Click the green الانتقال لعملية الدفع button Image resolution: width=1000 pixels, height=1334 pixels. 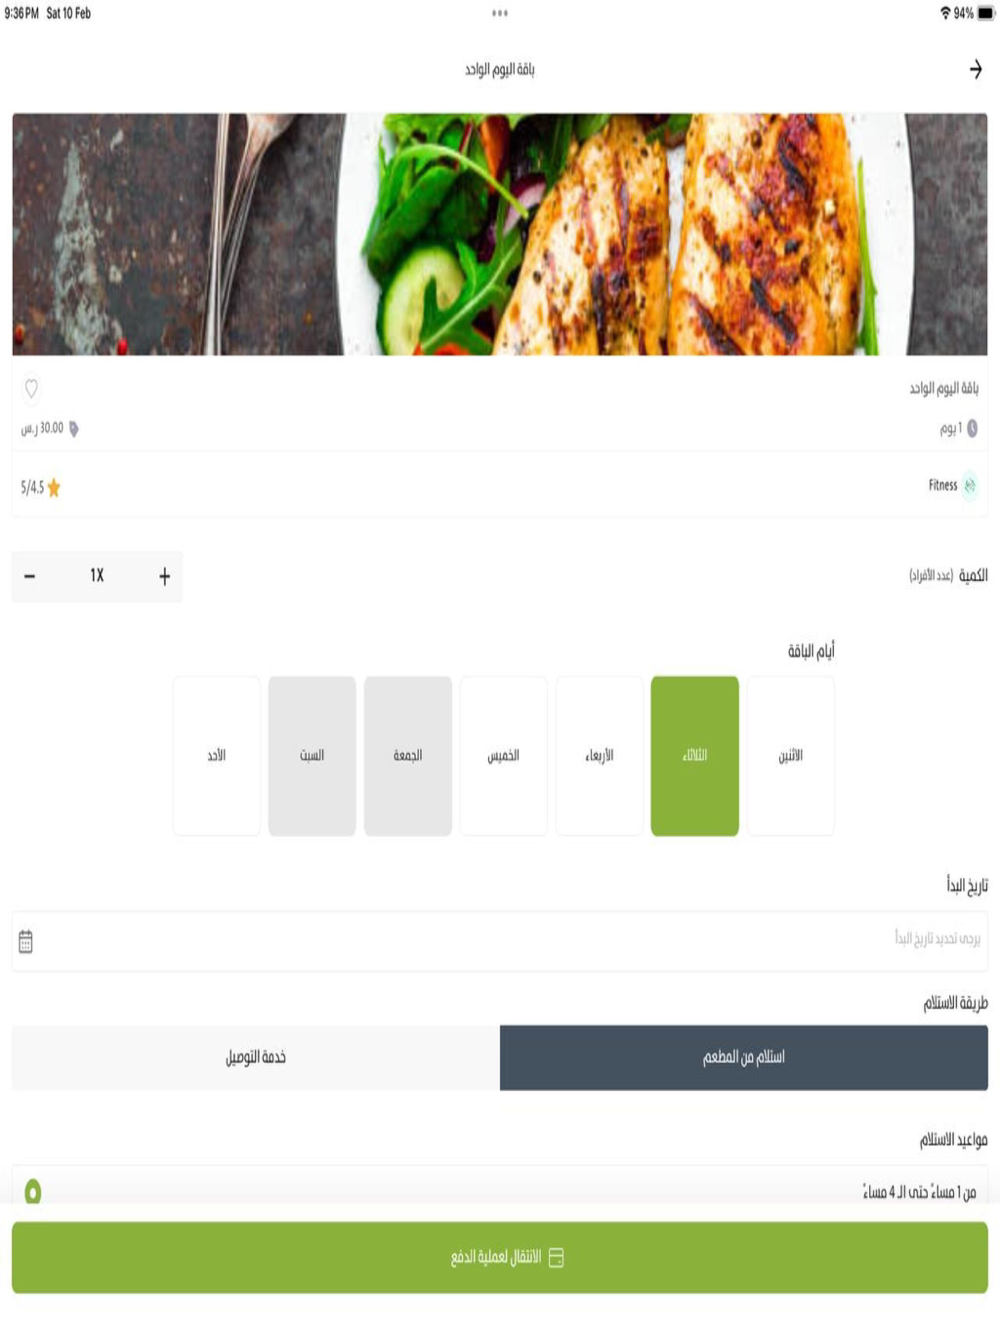click(x=500, y=1257)
